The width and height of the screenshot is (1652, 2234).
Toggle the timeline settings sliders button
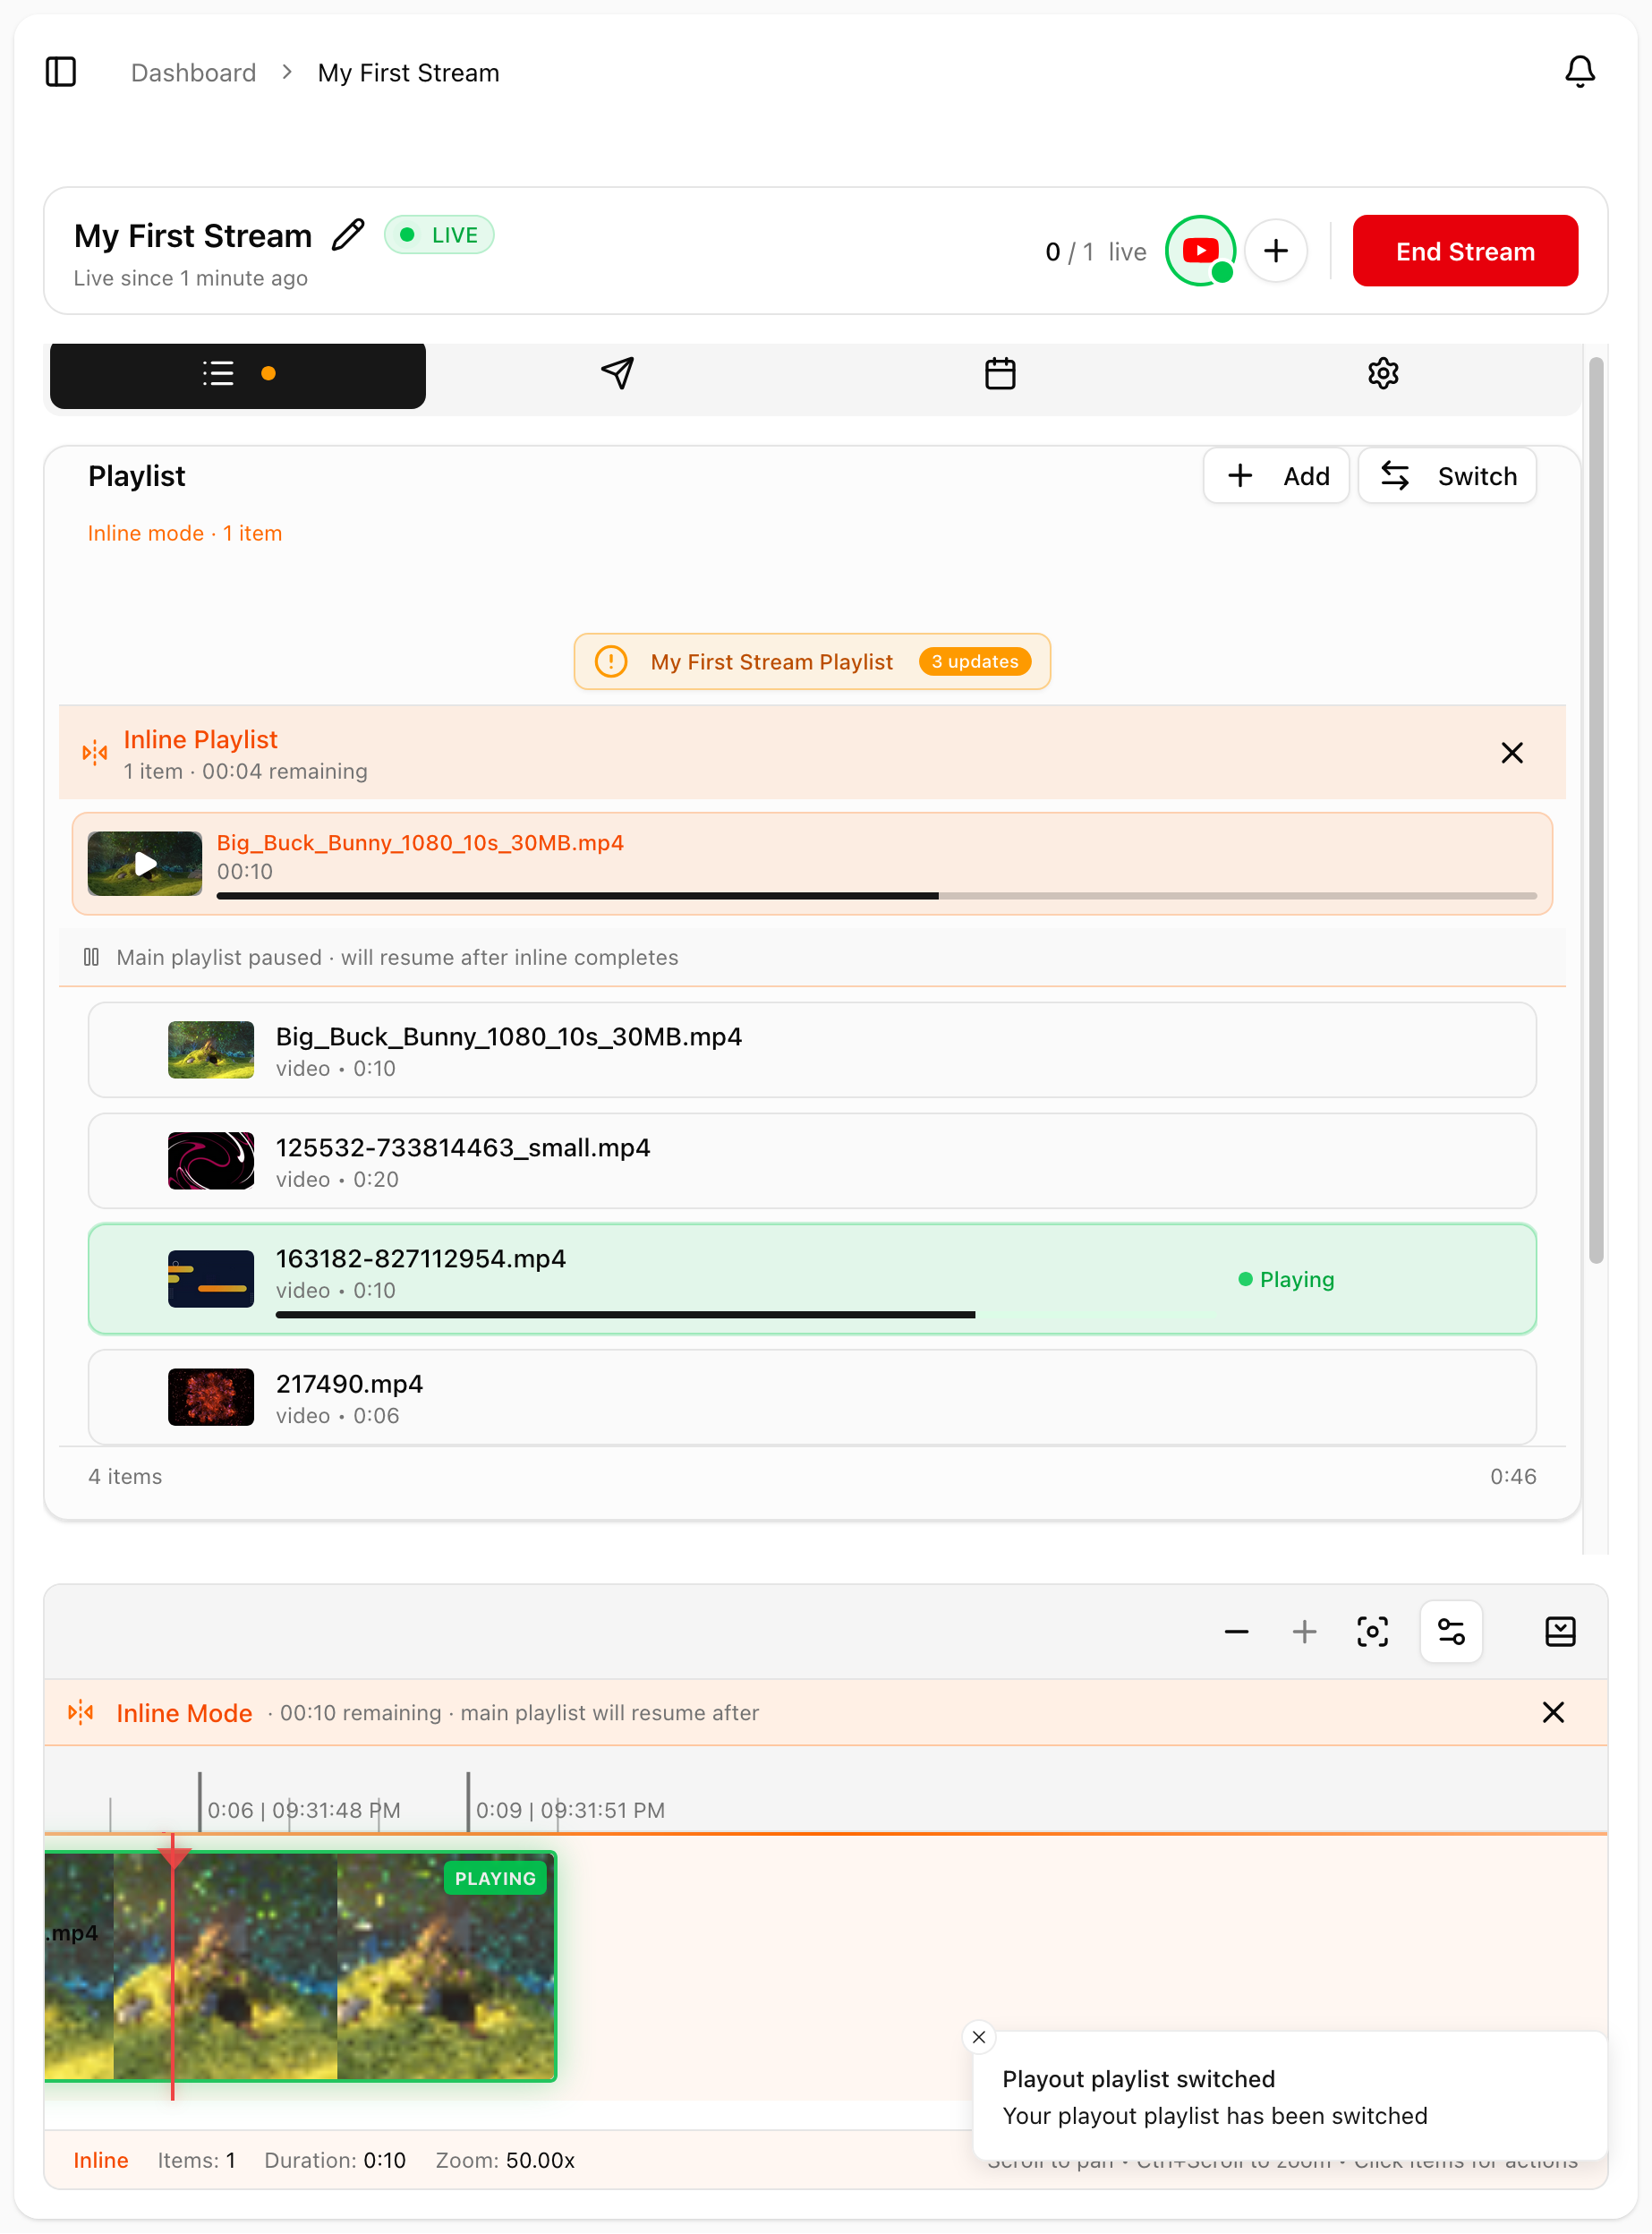tap(1450, 1632)
